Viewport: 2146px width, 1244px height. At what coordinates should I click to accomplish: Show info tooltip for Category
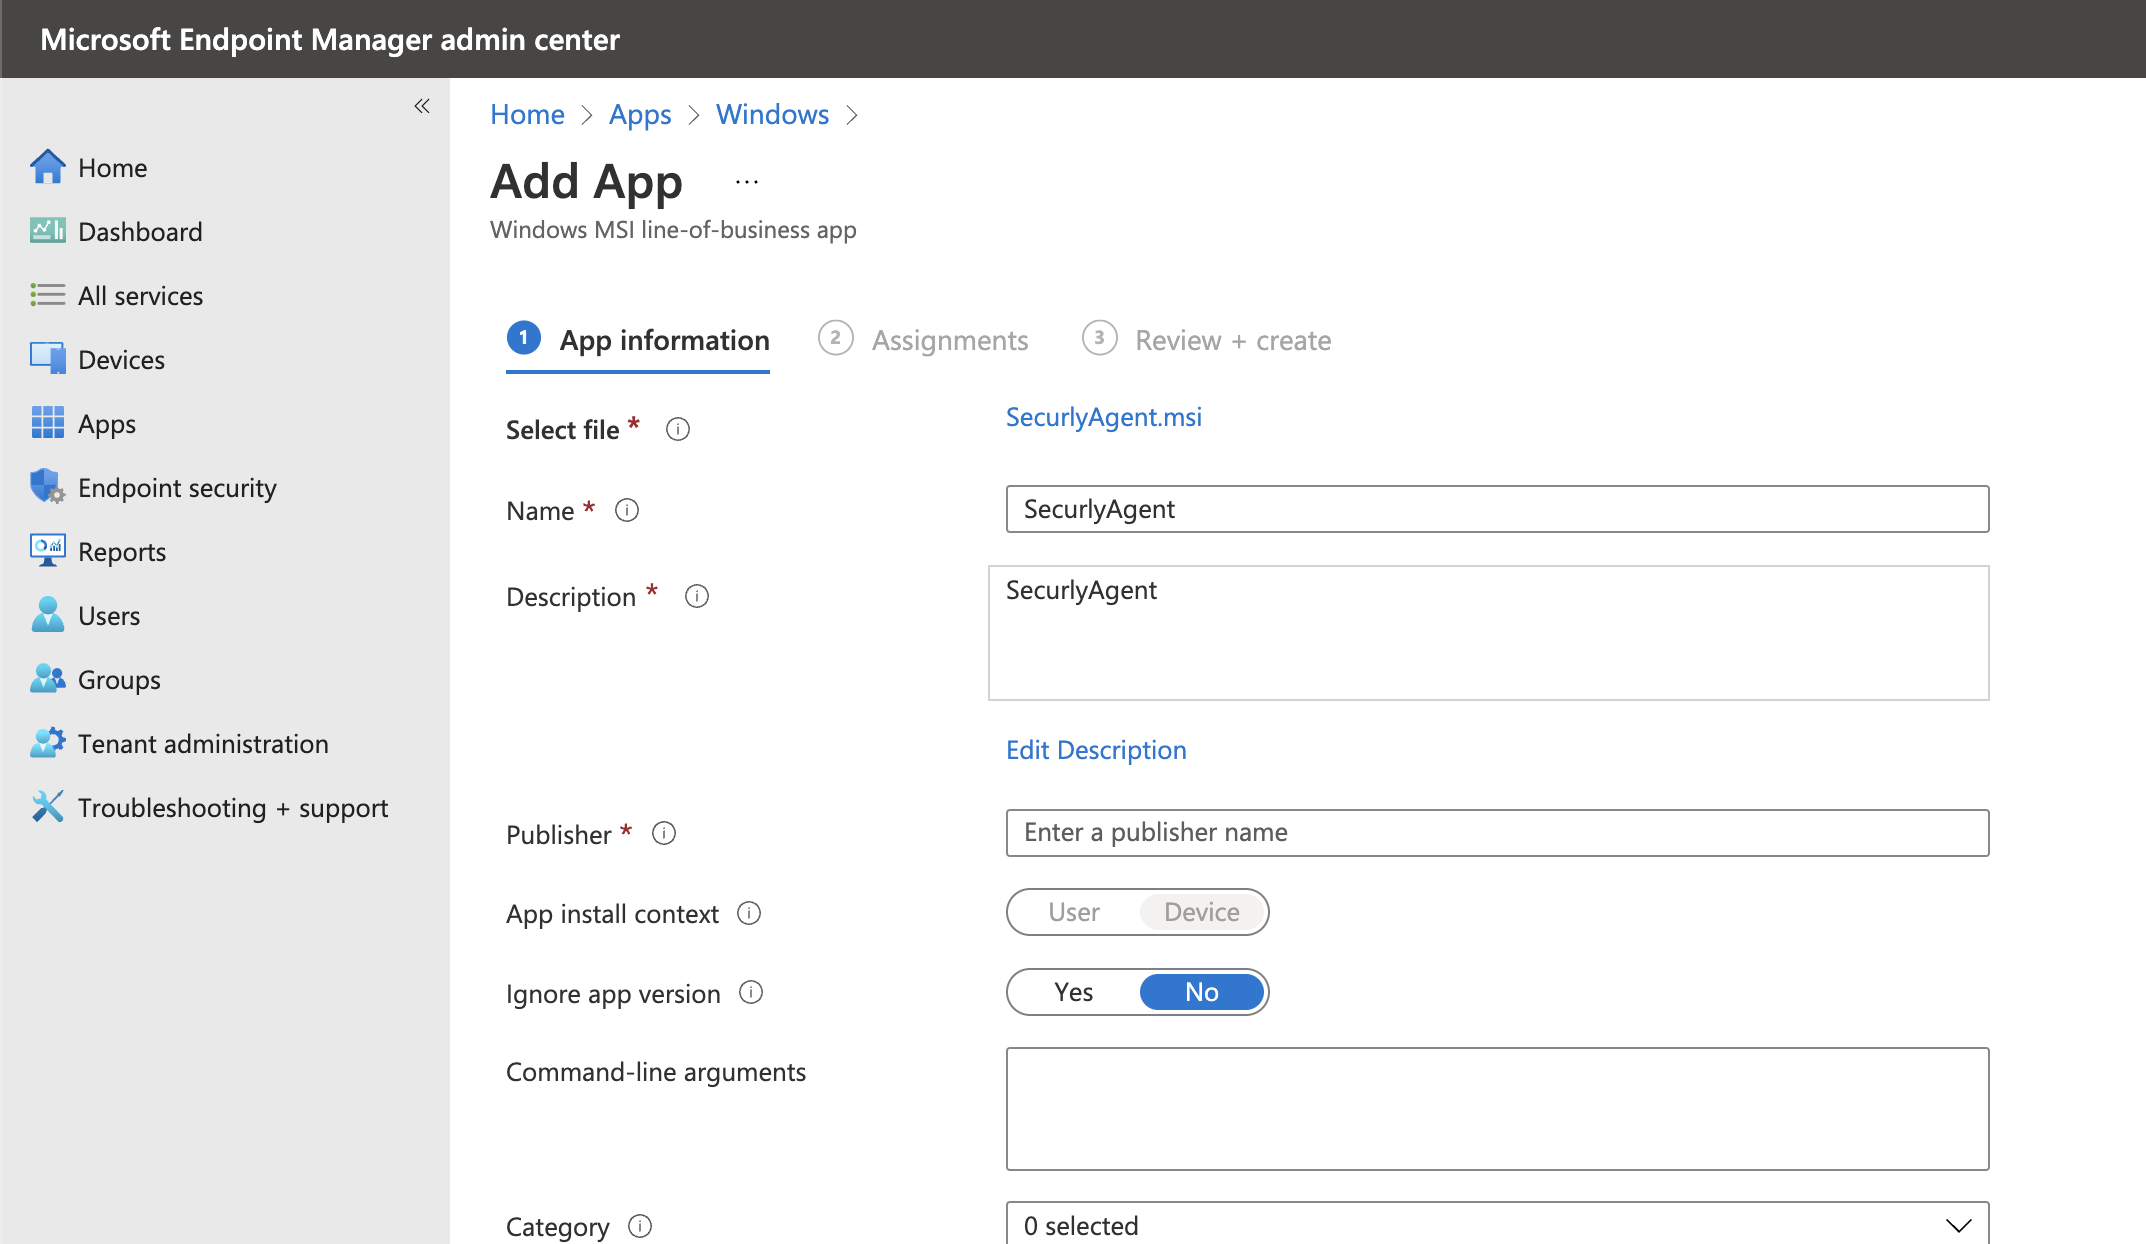pos(640,1225)
